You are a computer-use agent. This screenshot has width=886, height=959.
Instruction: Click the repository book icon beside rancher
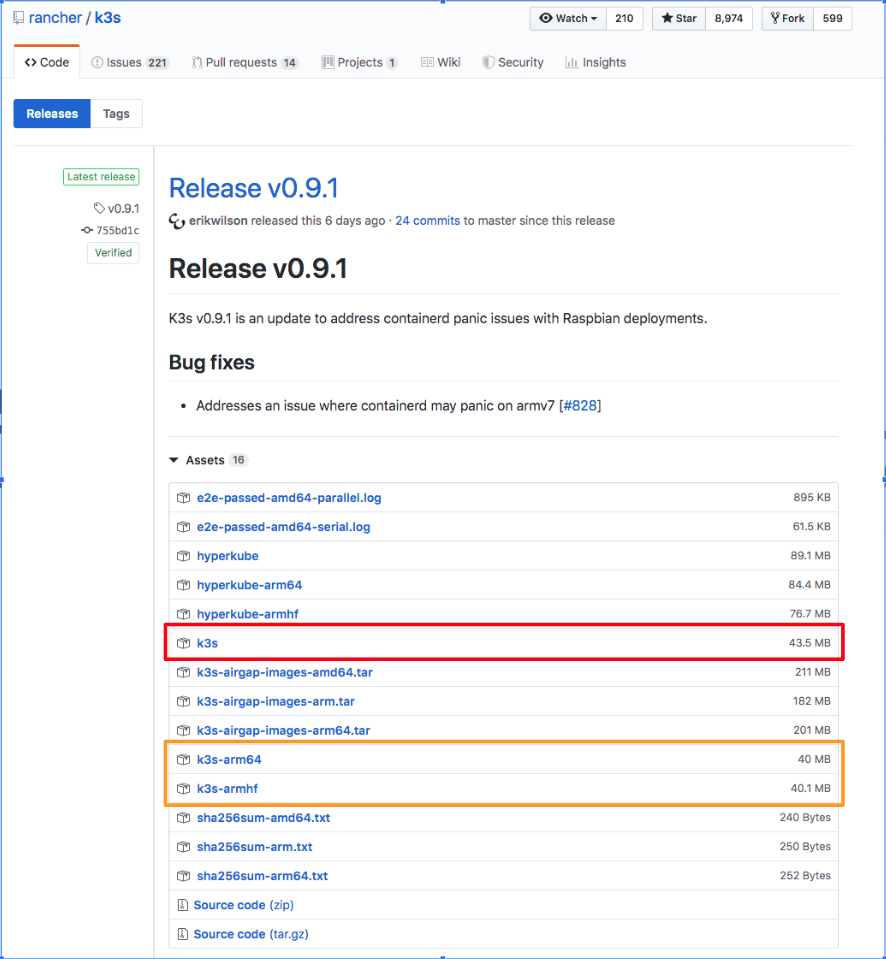19,18
